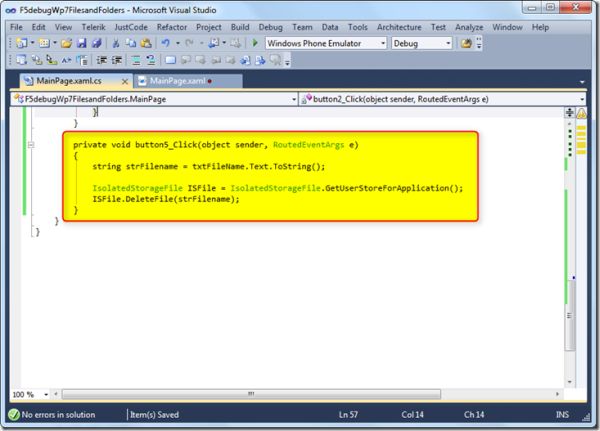
Task: Click the text editor toolbar options overflow arrow
Action: click(287, 60)
